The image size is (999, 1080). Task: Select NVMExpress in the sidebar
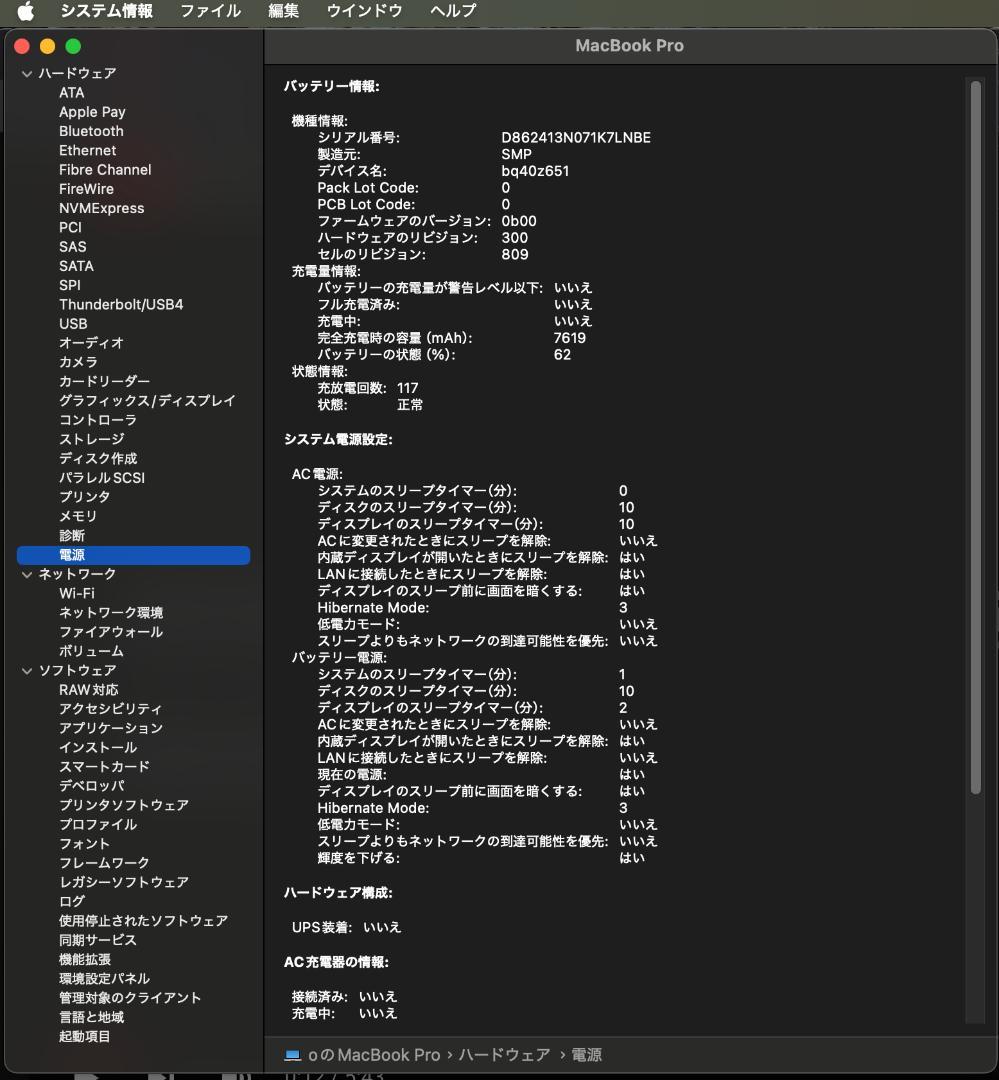click(x=102, y=208)
